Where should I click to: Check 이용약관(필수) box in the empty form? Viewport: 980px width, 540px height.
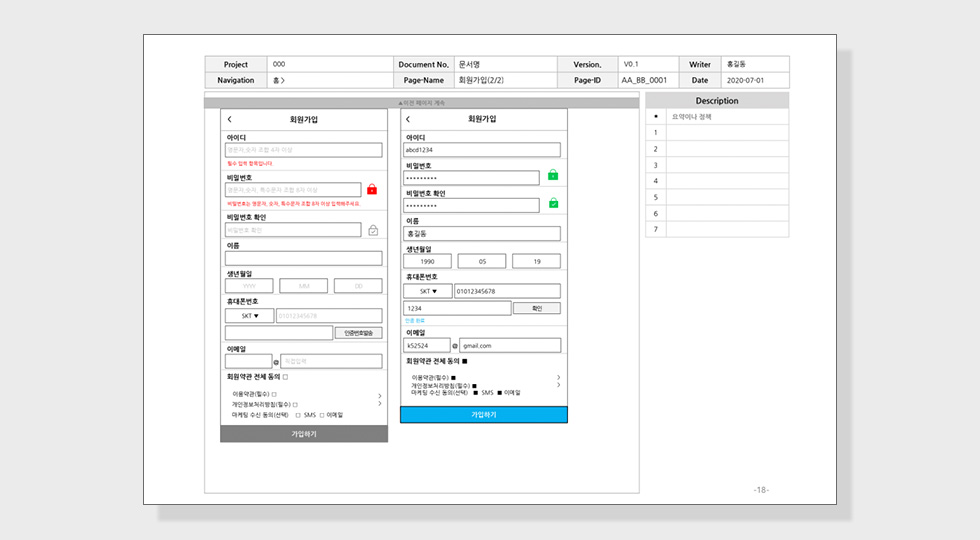(274, 394)
